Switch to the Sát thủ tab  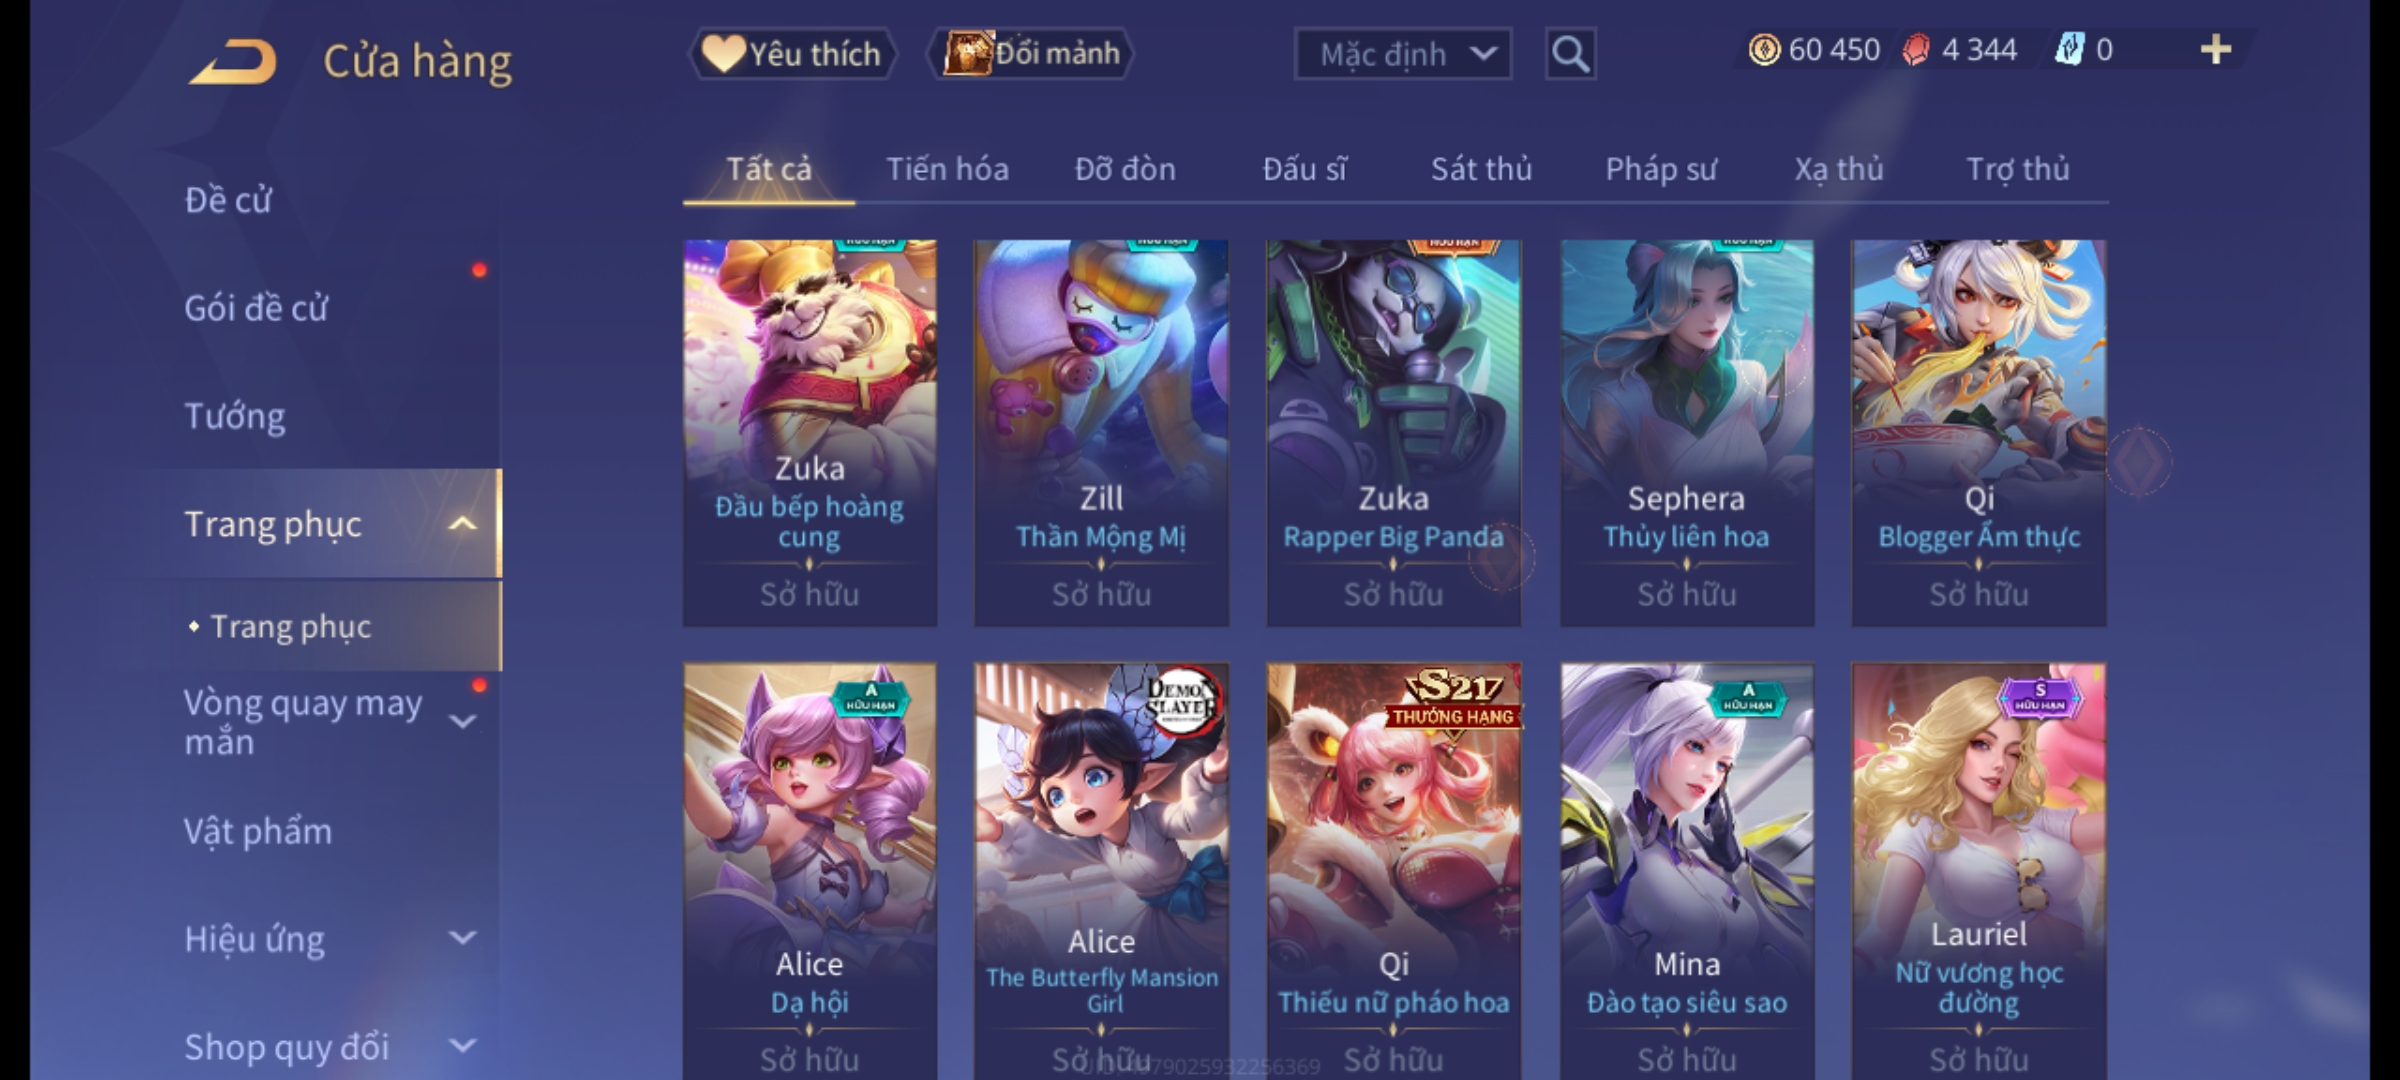pos(1481,169)
